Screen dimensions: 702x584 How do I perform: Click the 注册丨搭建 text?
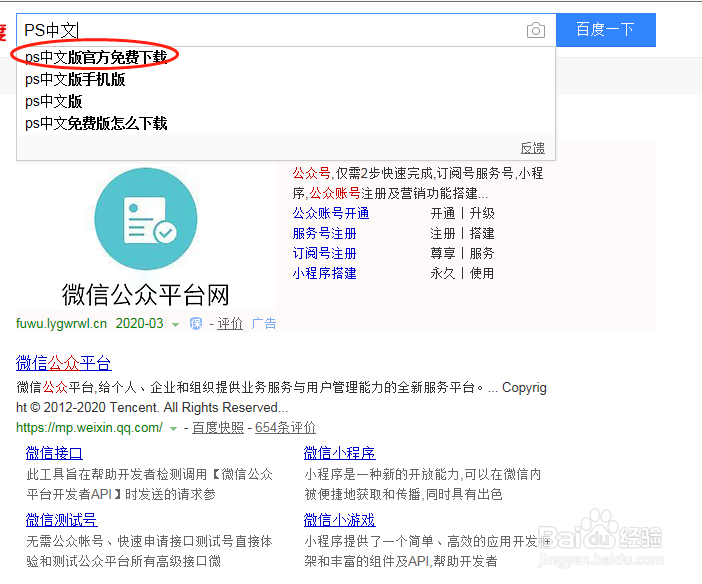click(x=462, y=233)
